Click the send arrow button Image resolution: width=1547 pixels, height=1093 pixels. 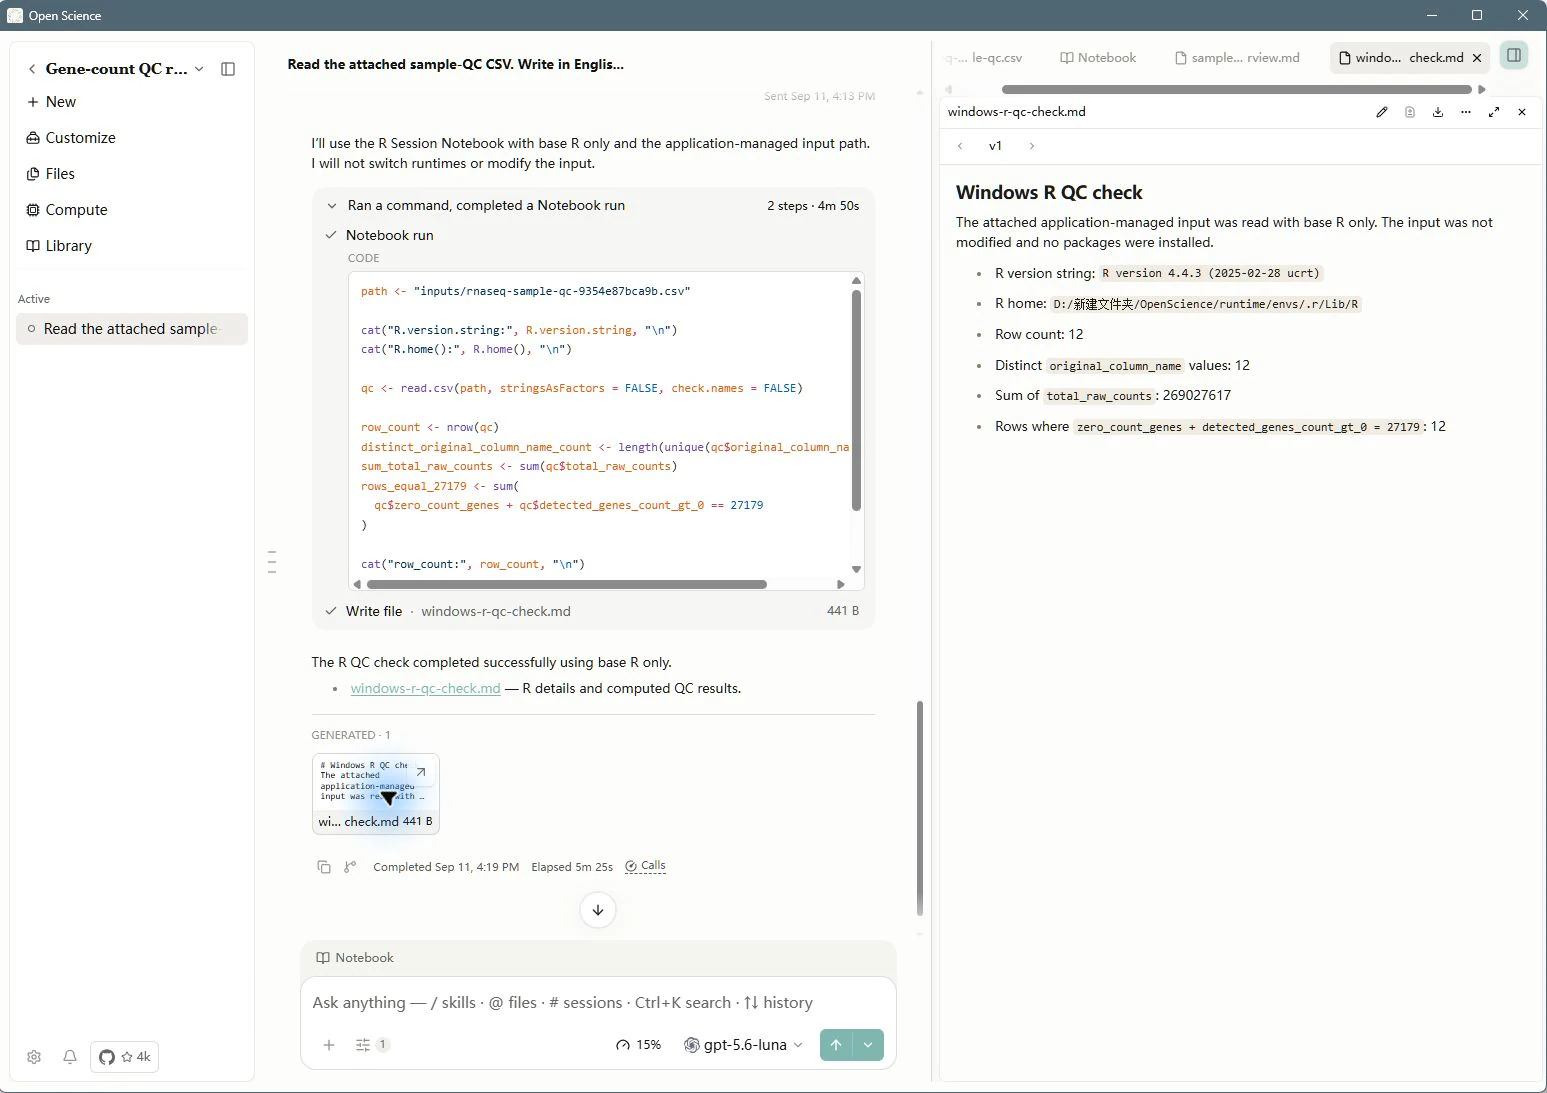point(836,1045)
